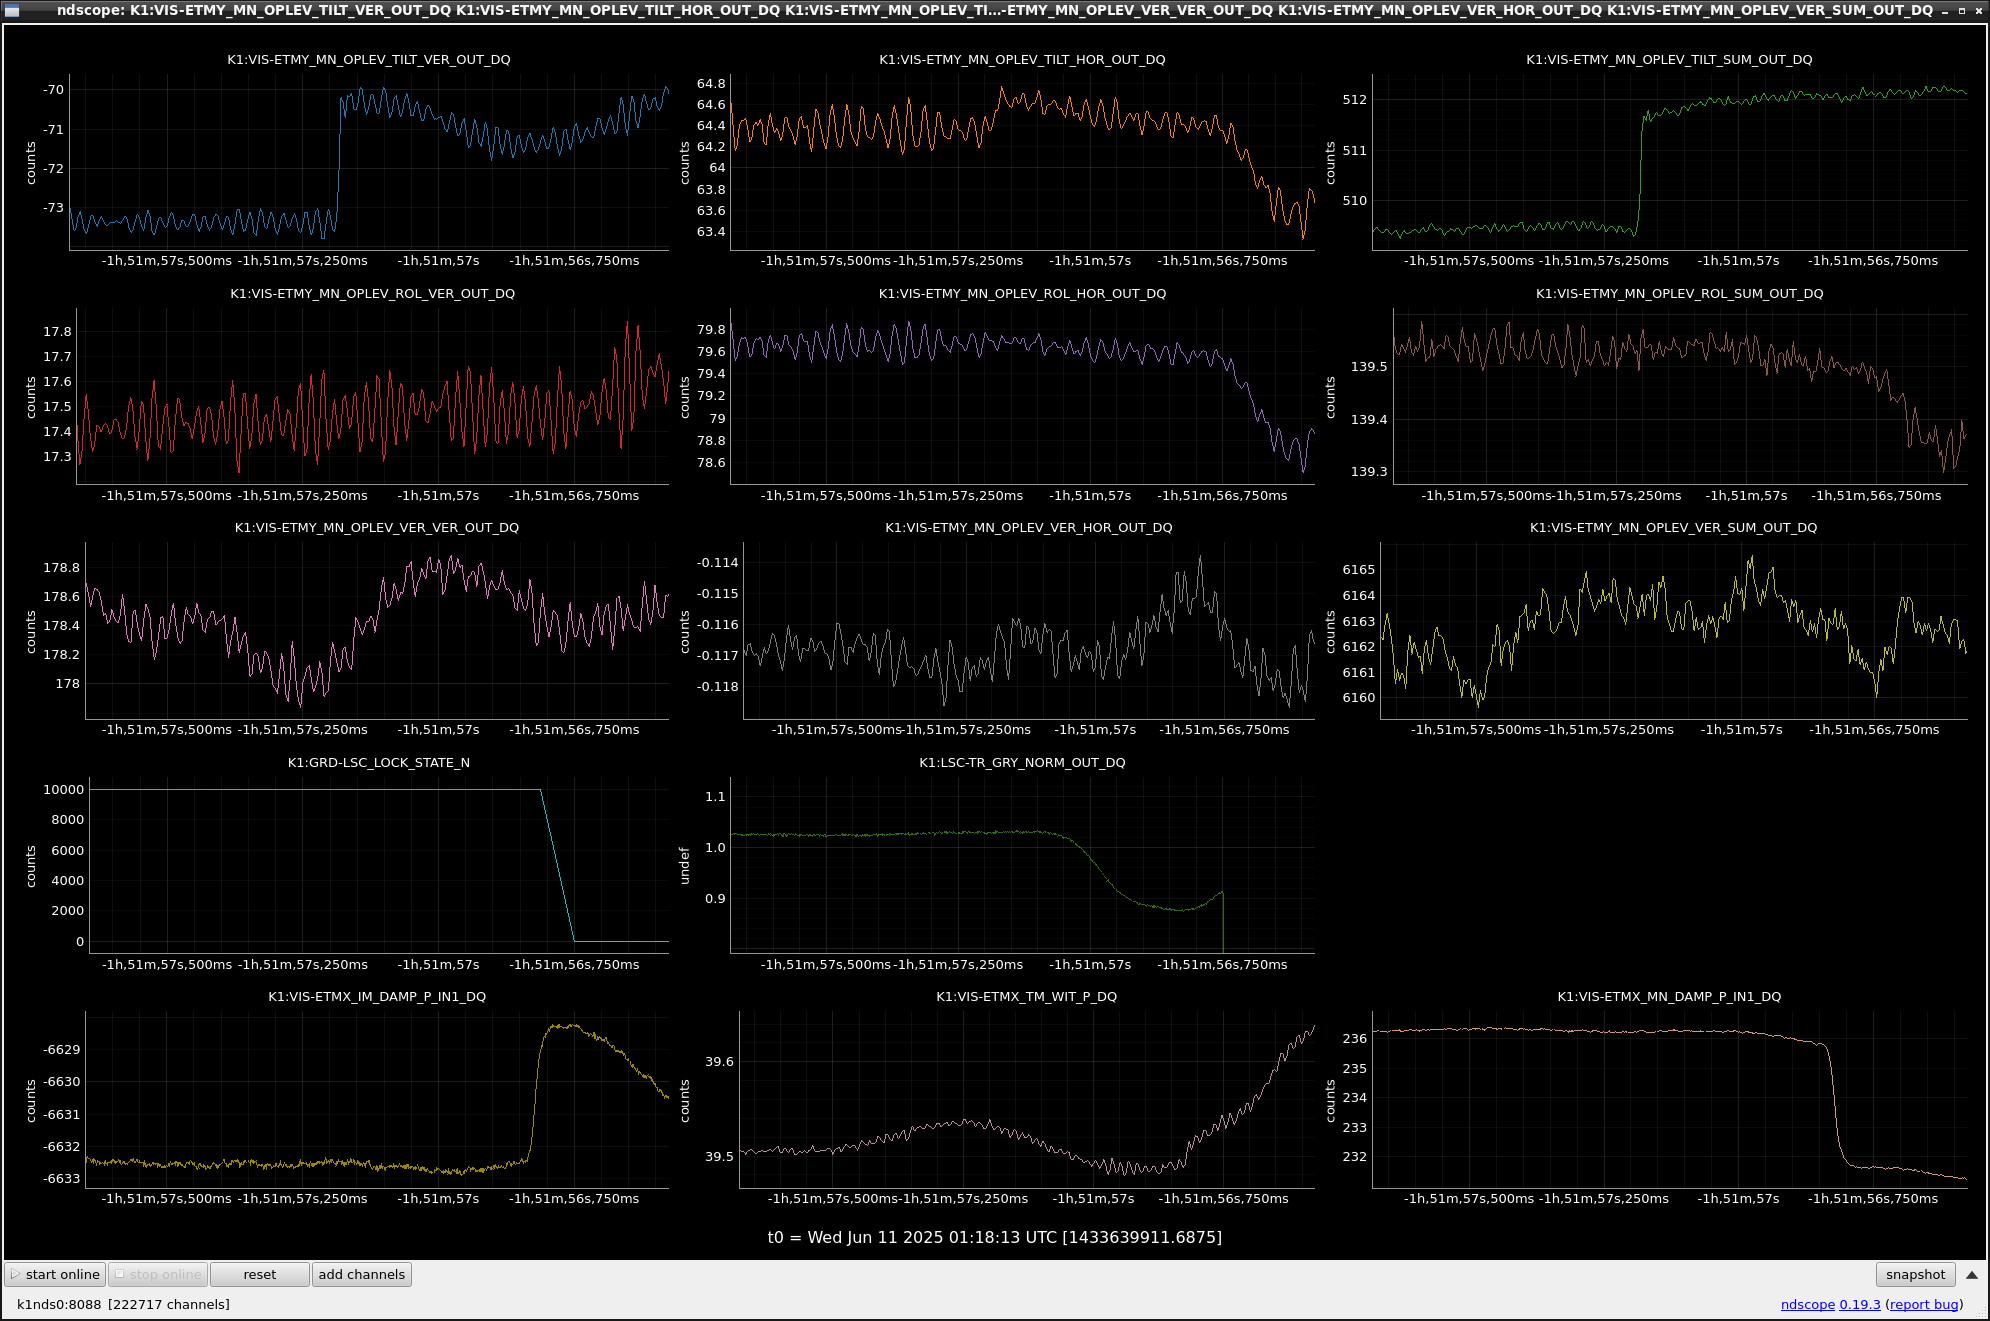Open the 0.19.3 version link
1990x1321 pixels.
[1860, 1304]
